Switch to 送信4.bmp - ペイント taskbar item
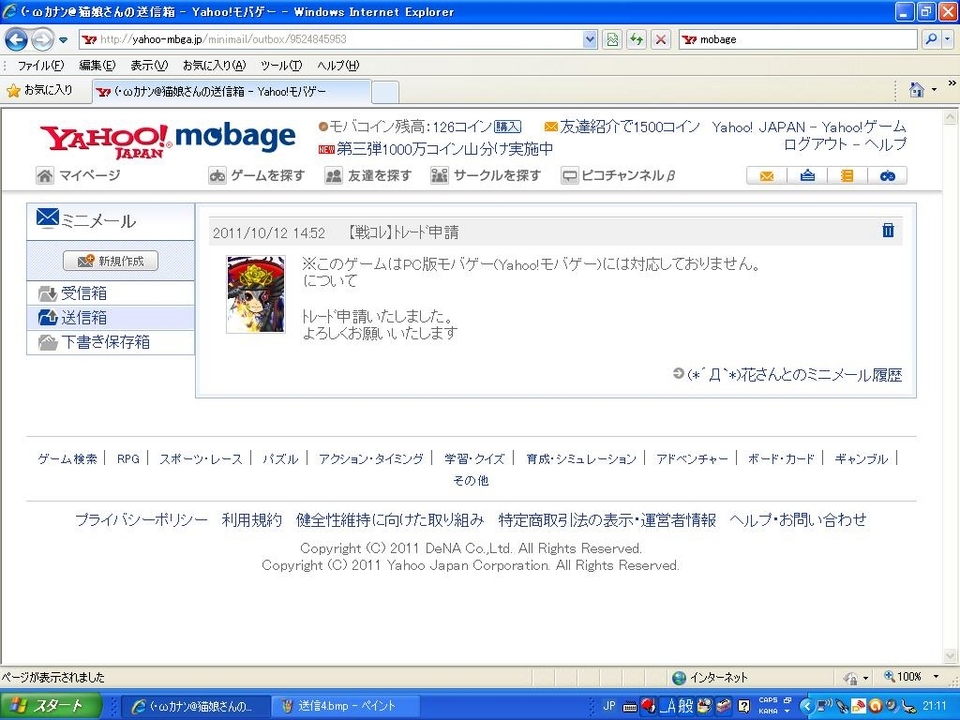The width and height of the screenshot is (960, 720). [x=346, y=706]
